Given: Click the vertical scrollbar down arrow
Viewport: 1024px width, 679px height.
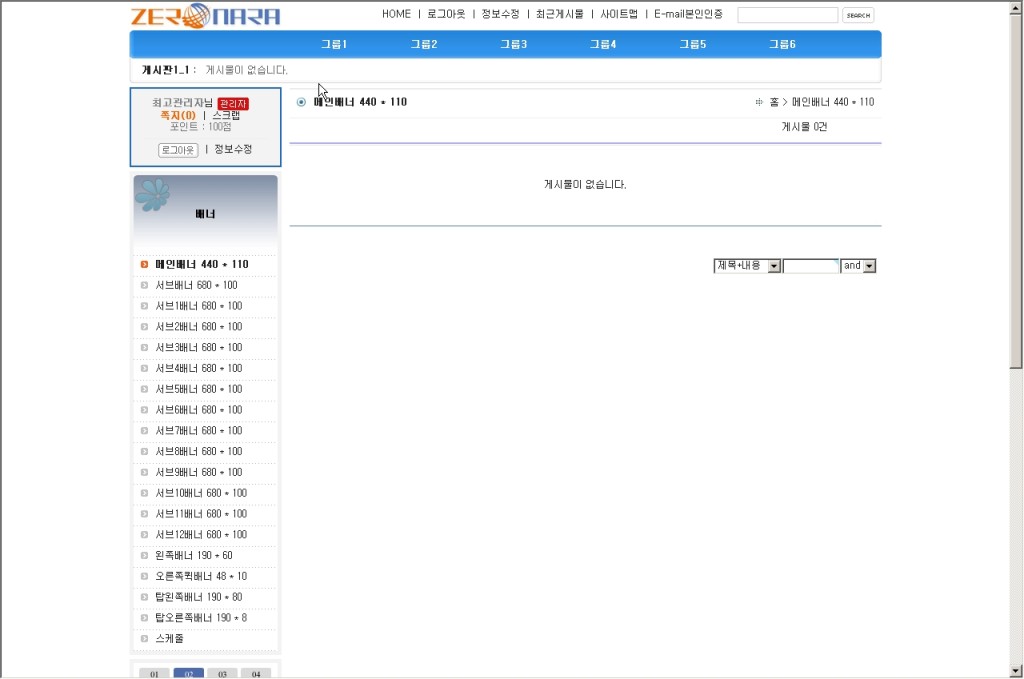Looking at the screenshot, I should click(1016, 670).
